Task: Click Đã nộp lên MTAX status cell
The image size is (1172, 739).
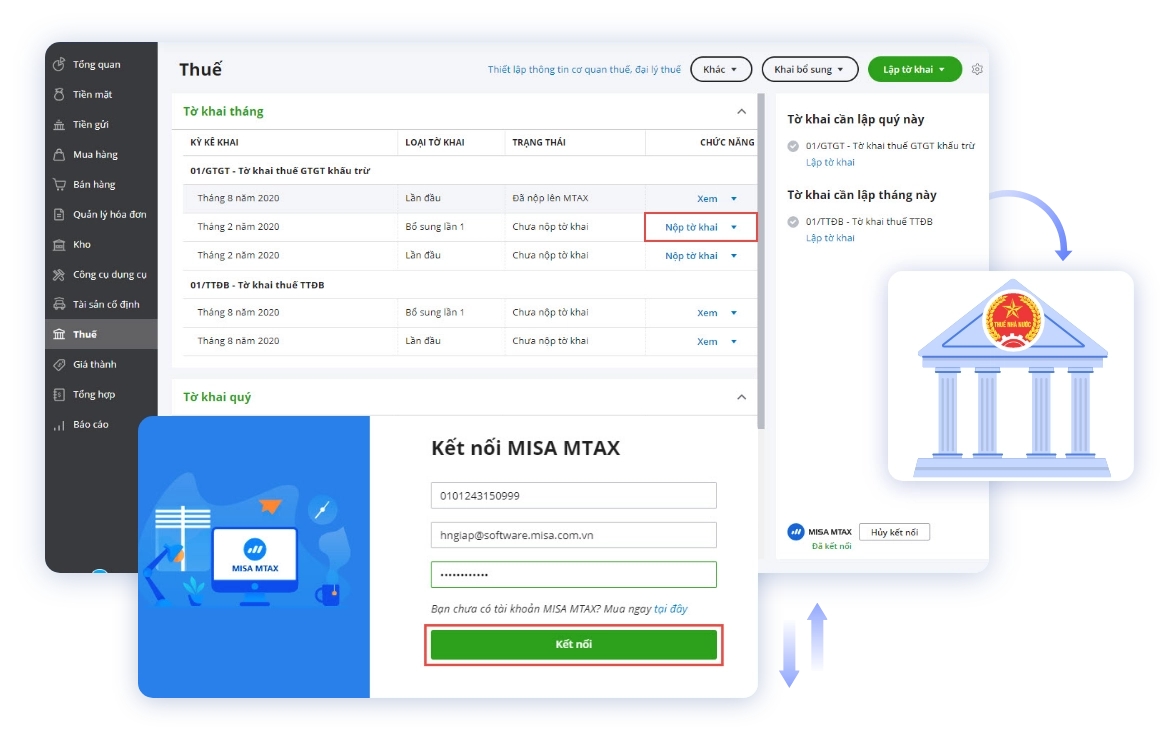Action: point(550,198)
